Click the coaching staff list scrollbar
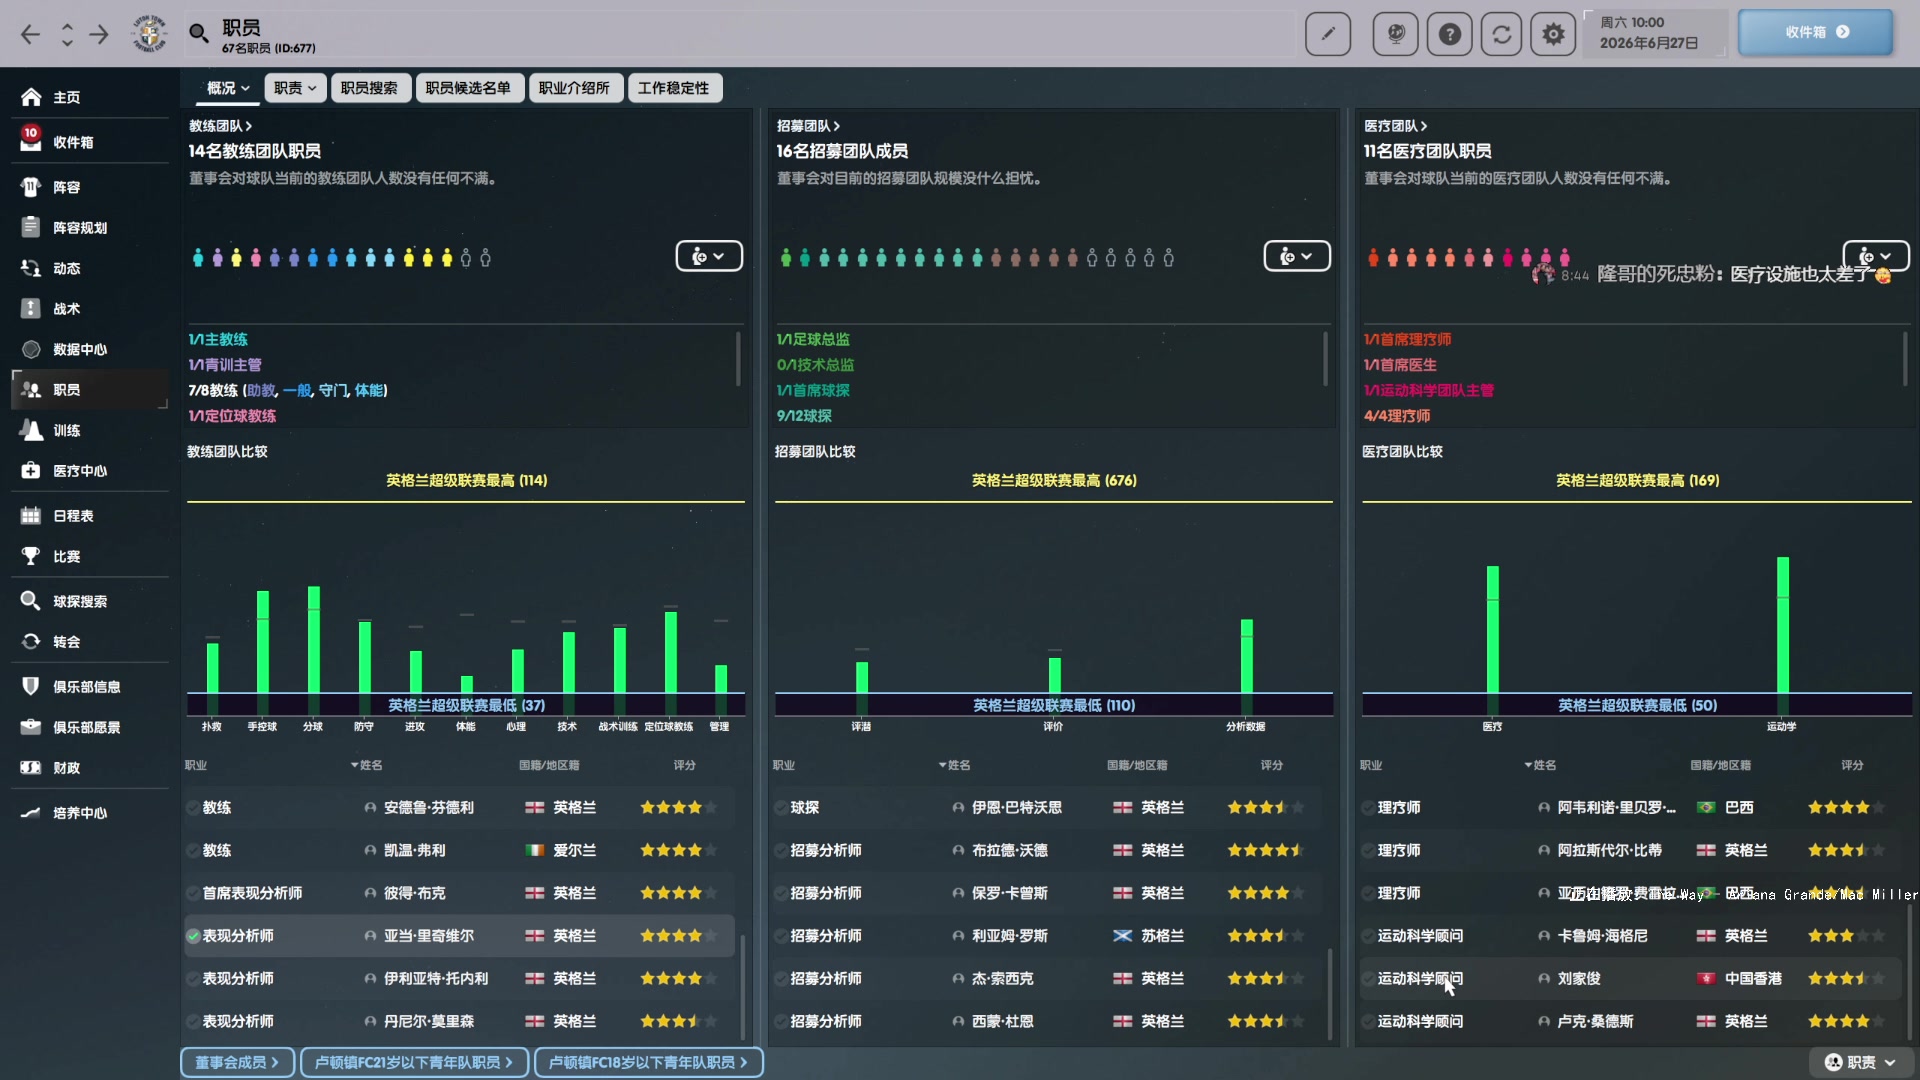Screen dimensions: 1920x1080 [742, 986]
